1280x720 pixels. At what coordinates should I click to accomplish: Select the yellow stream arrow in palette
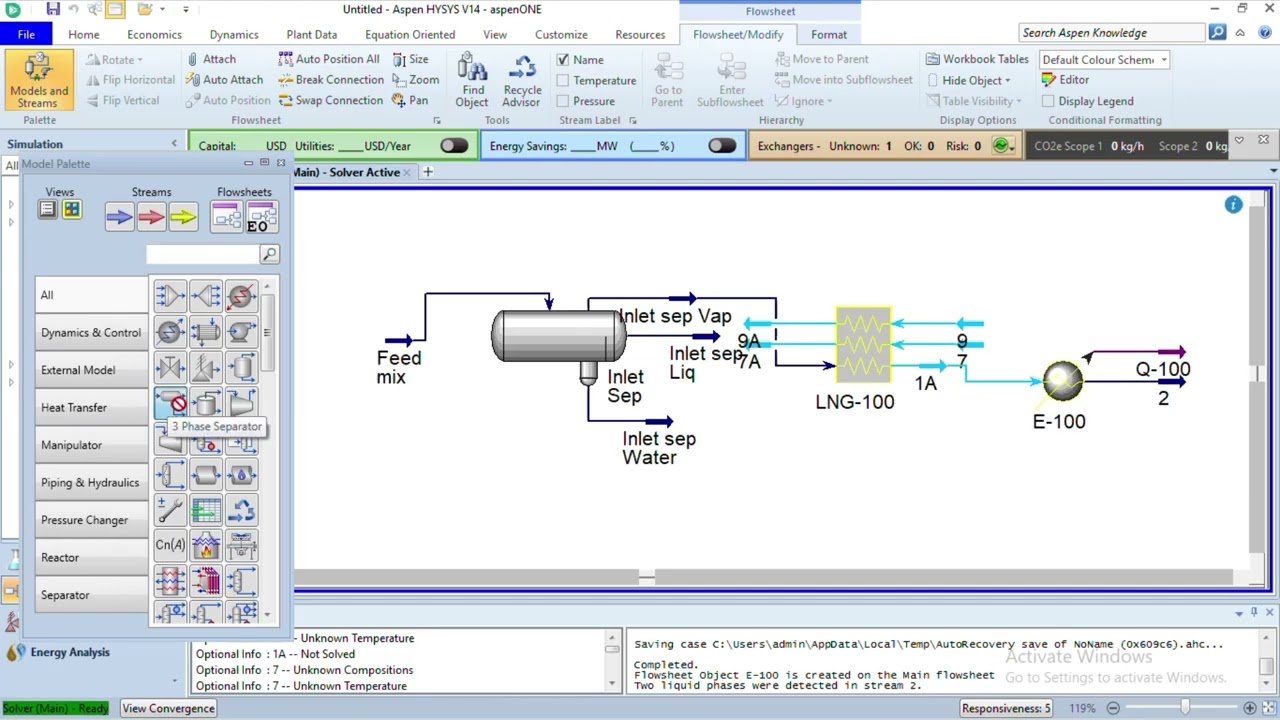pos(183,216)
